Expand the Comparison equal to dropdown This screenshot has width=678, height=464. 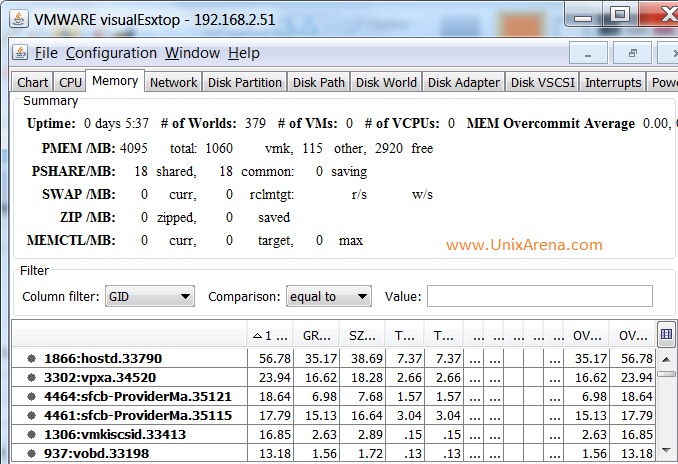tap(329, 296)
